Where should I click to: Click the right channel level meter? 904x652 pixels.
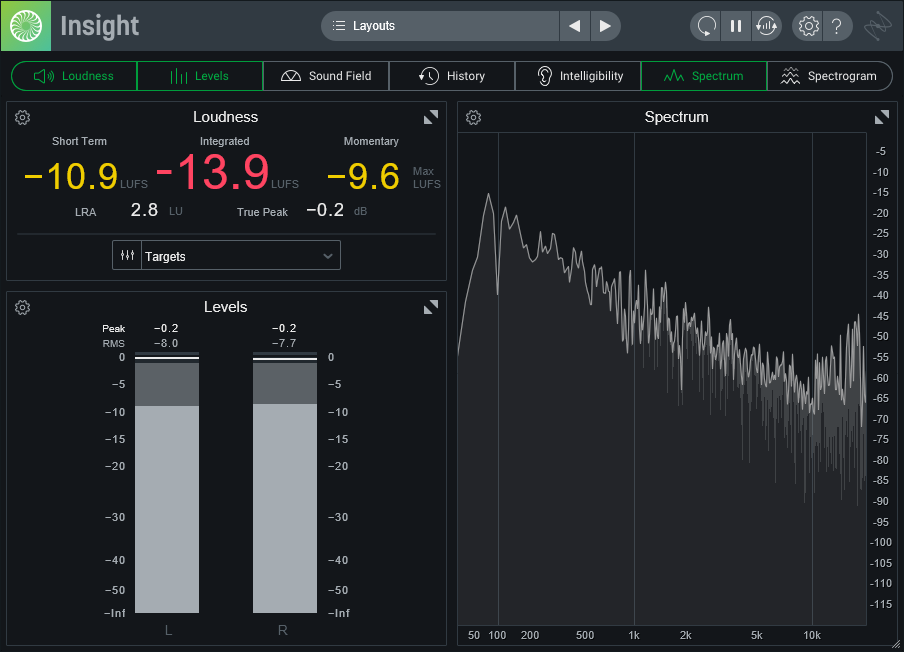click(285, 483)
